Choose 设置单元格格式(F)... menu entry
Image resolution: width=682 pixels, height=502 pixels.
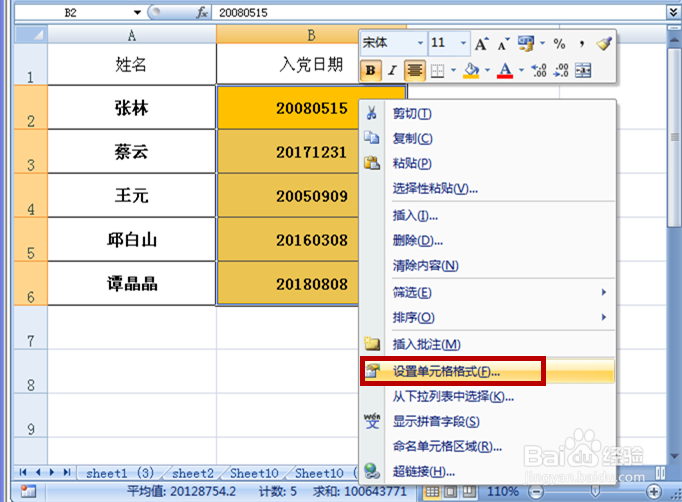pos(487,371)
